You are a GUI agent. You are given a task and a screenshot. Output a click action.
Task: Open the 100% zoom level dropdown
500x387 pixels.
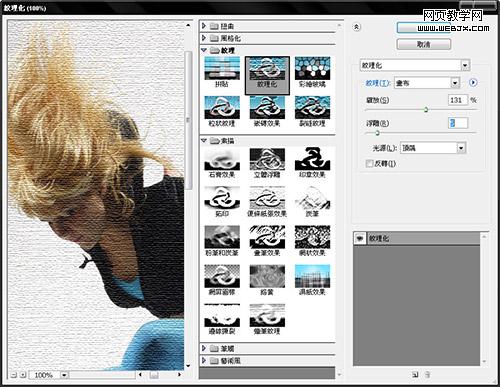64,375
